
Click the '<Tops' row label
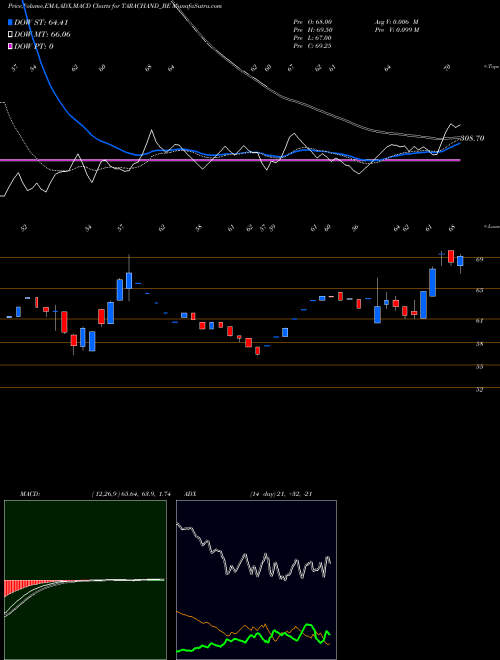click(491, 67)
